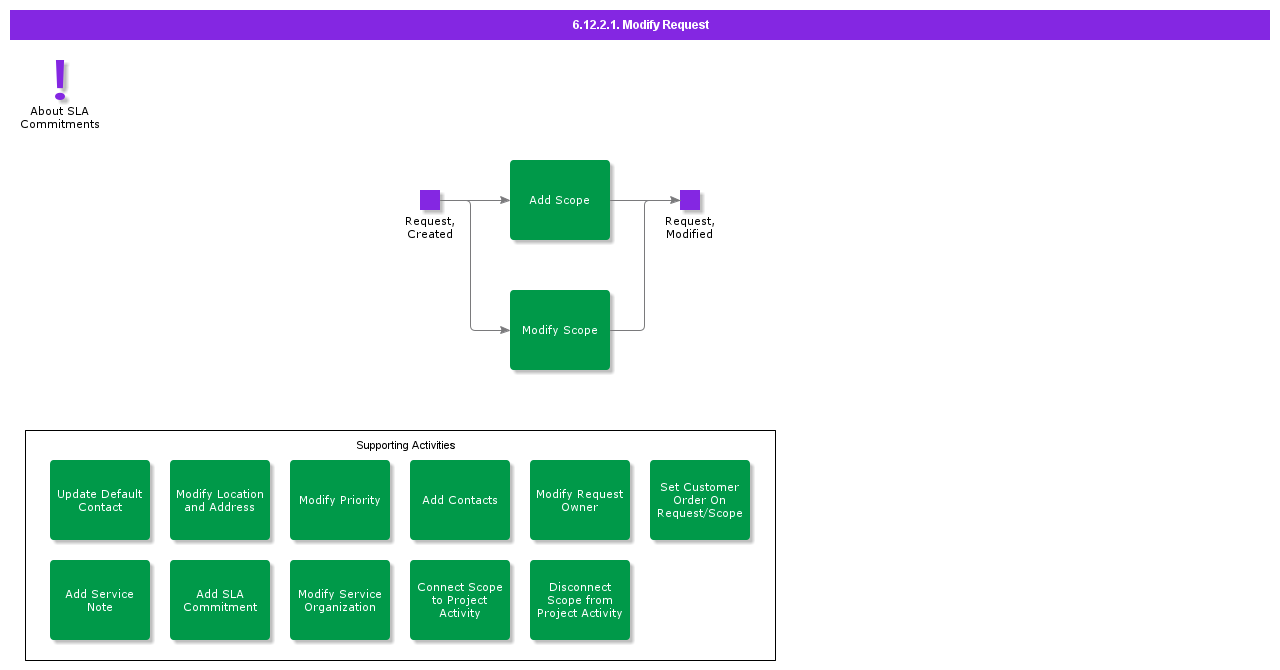Open Set Customer Order On Request/Scope

tap(700, 500)
